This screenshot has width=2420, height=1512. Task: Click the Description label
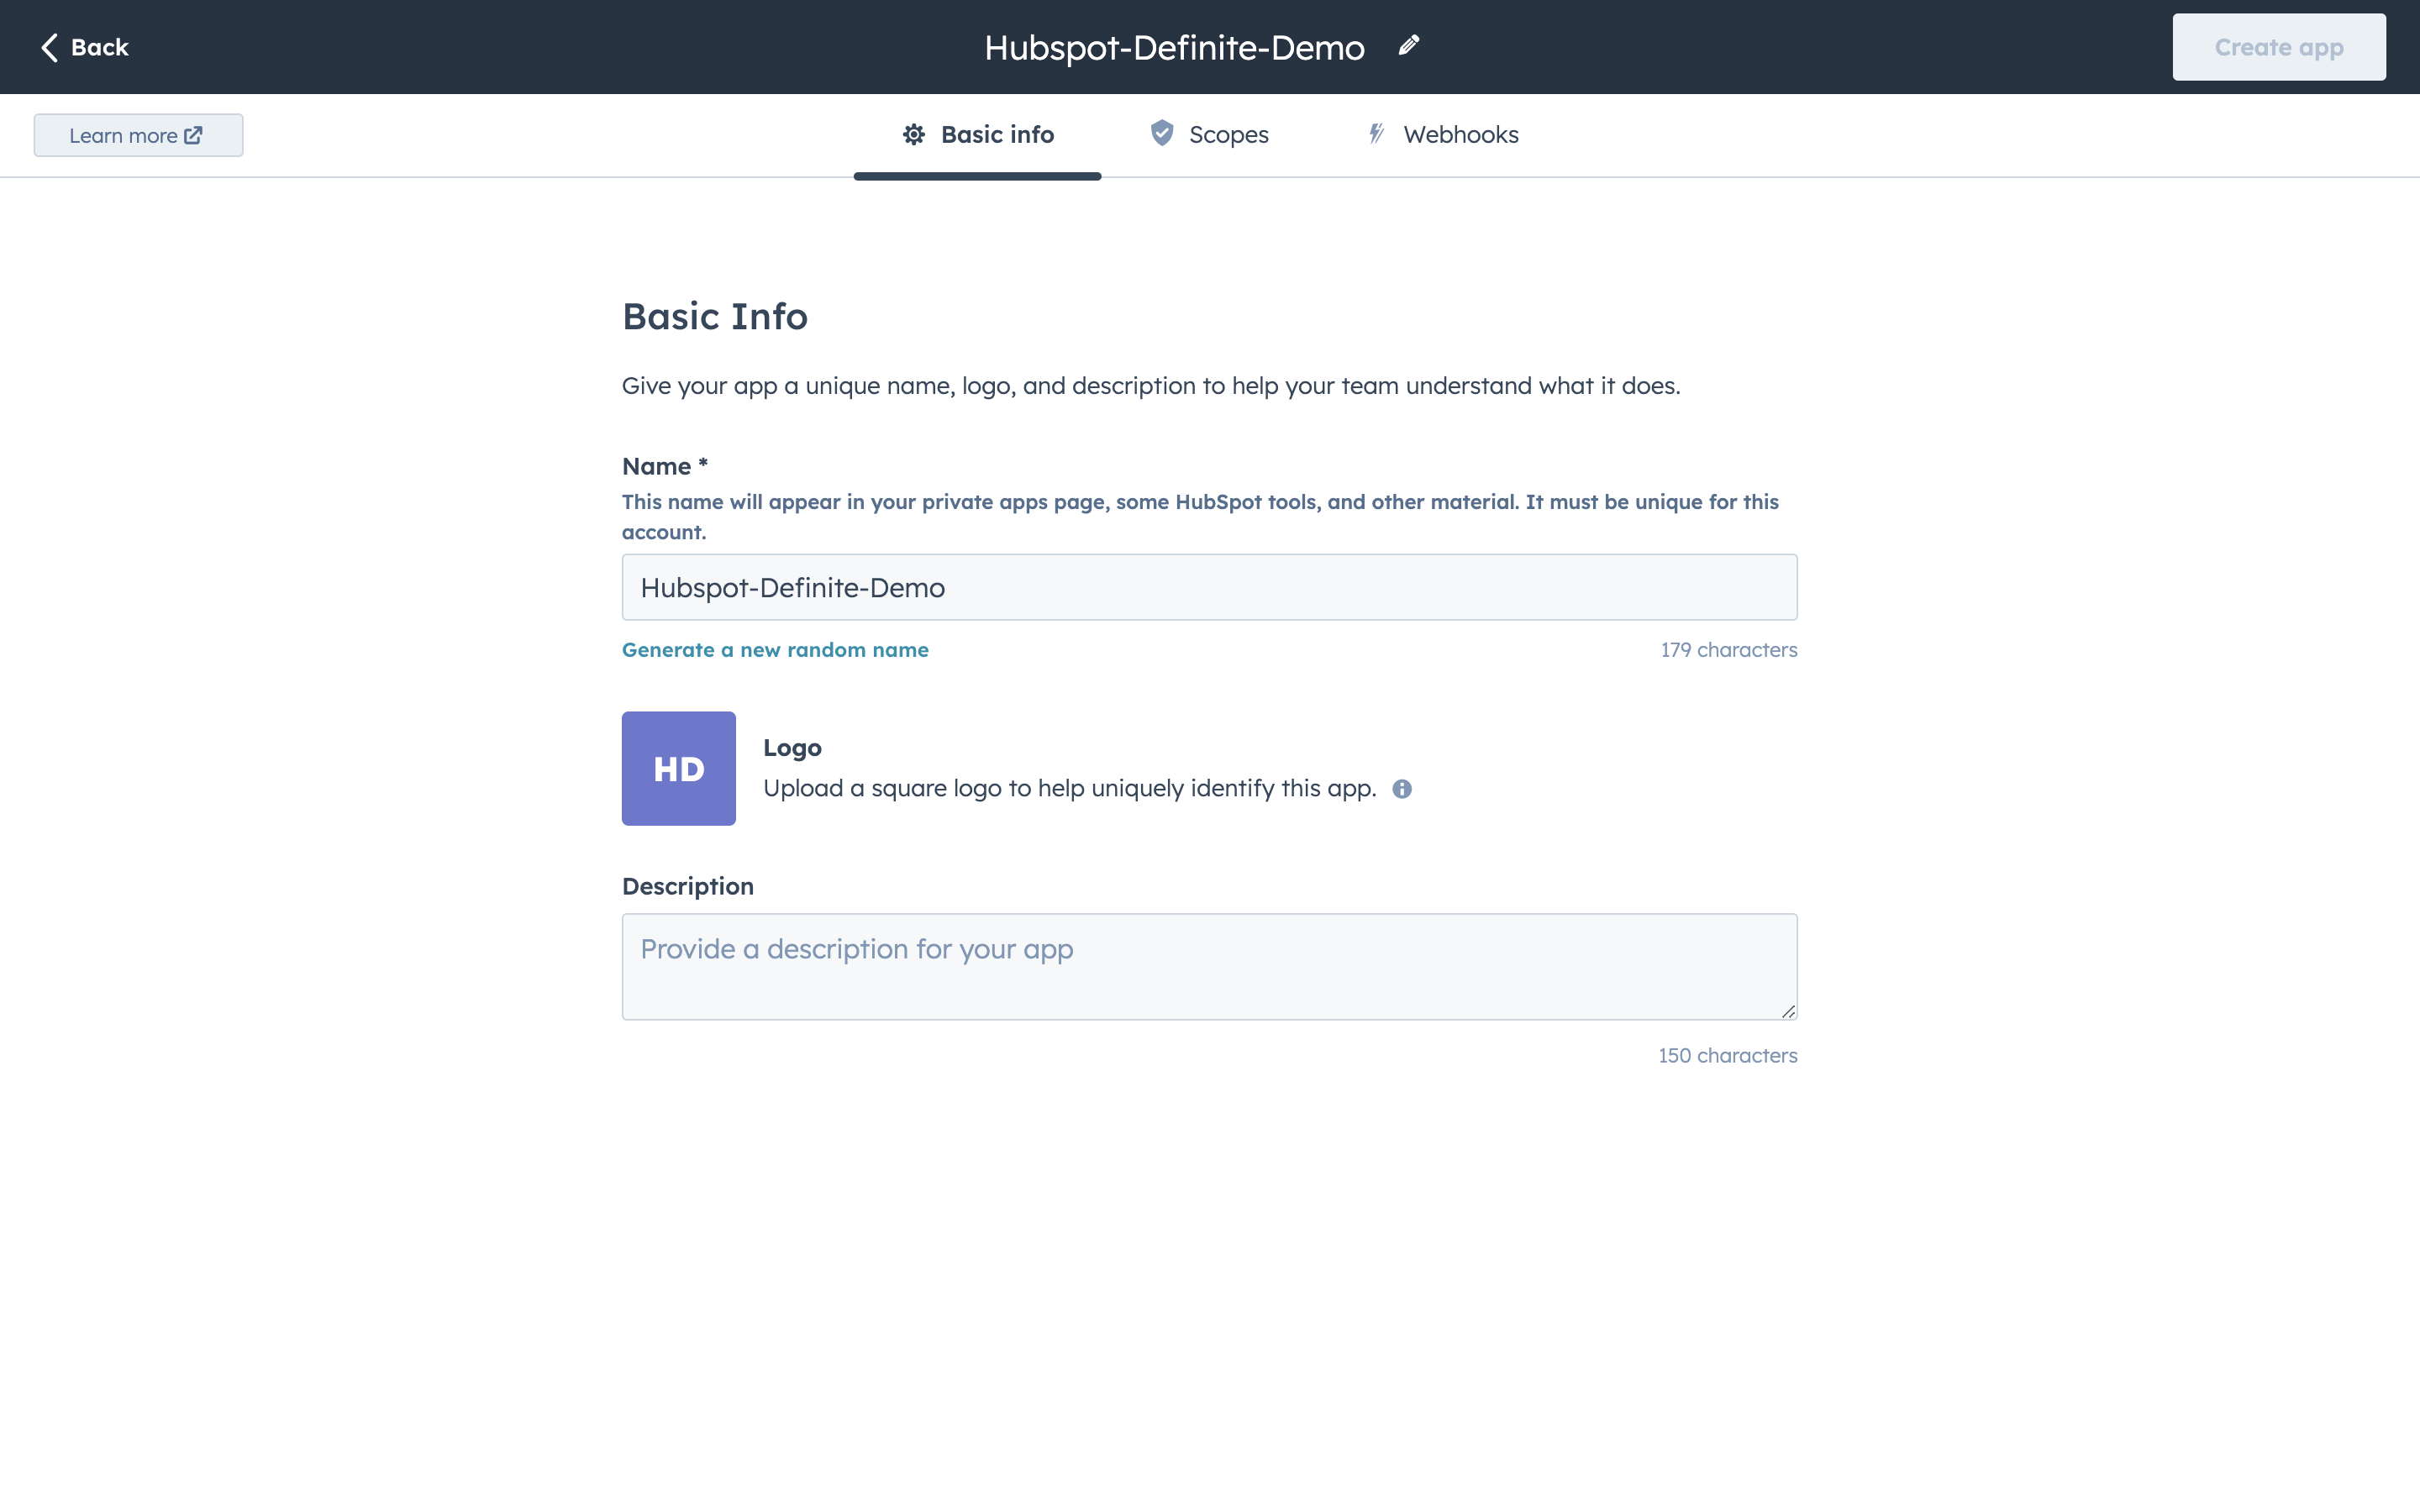[x=688, y=886]
